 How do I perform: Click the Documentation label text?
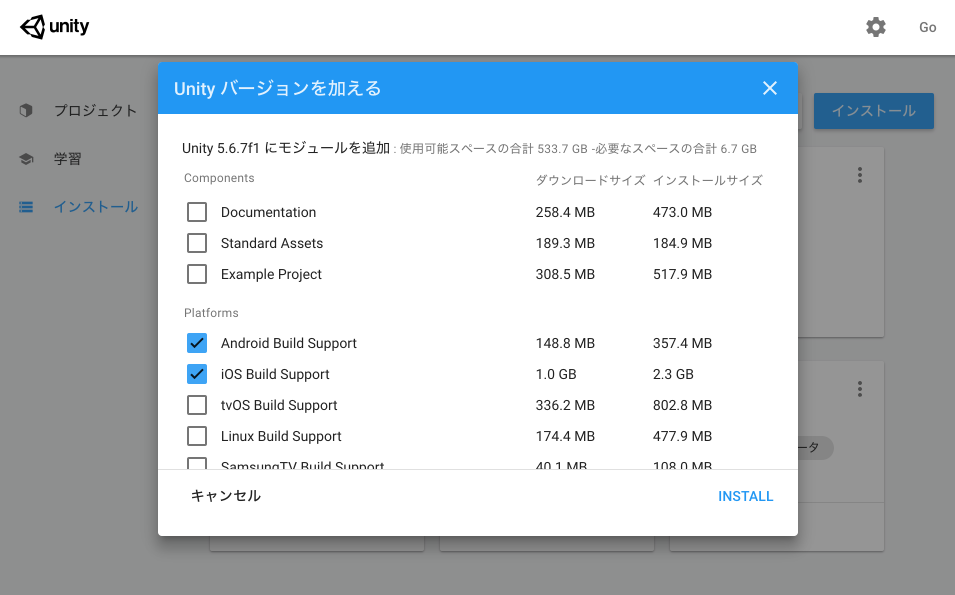click(x=269, y=212)
